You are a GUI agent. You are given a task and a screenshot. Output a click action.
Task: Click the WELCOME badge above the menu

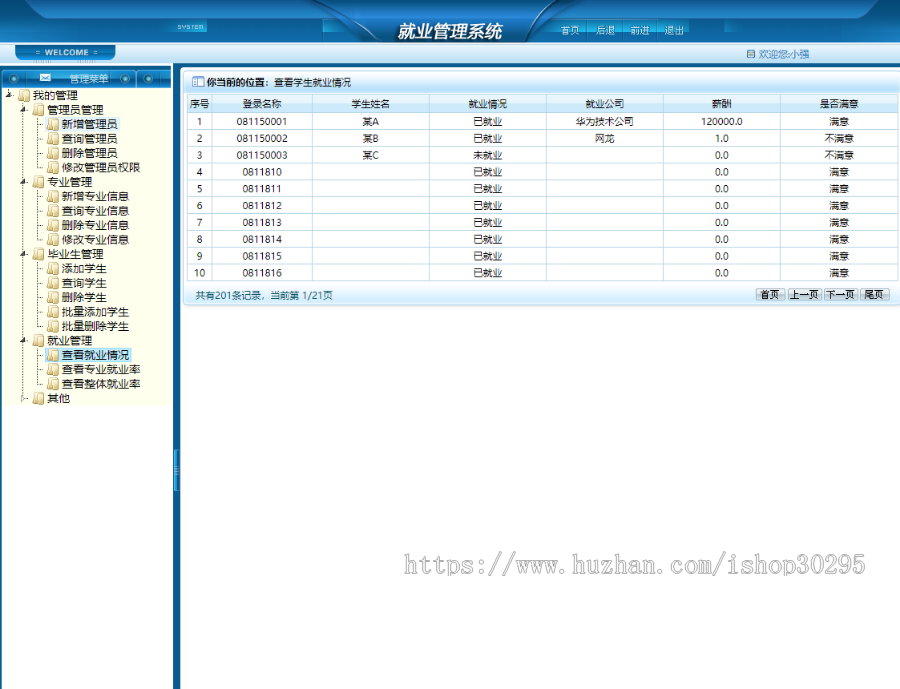pos(65,51)
